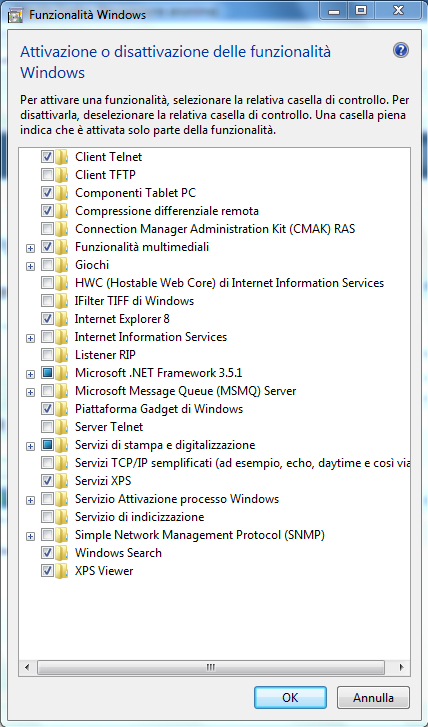428x727 pixels.
Task: Toggle the Microsoft .NET Framework 3.5.1 checkbox
Action: 47,373
